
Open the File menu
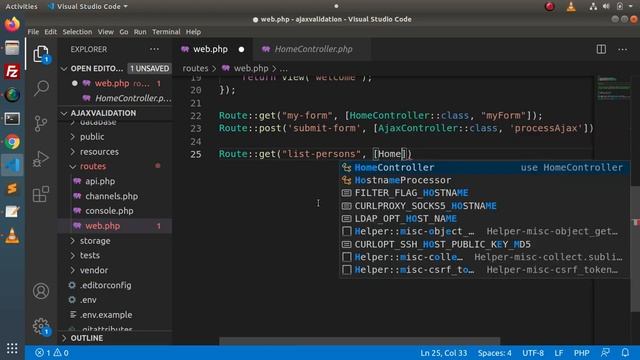tap(33, 32)
